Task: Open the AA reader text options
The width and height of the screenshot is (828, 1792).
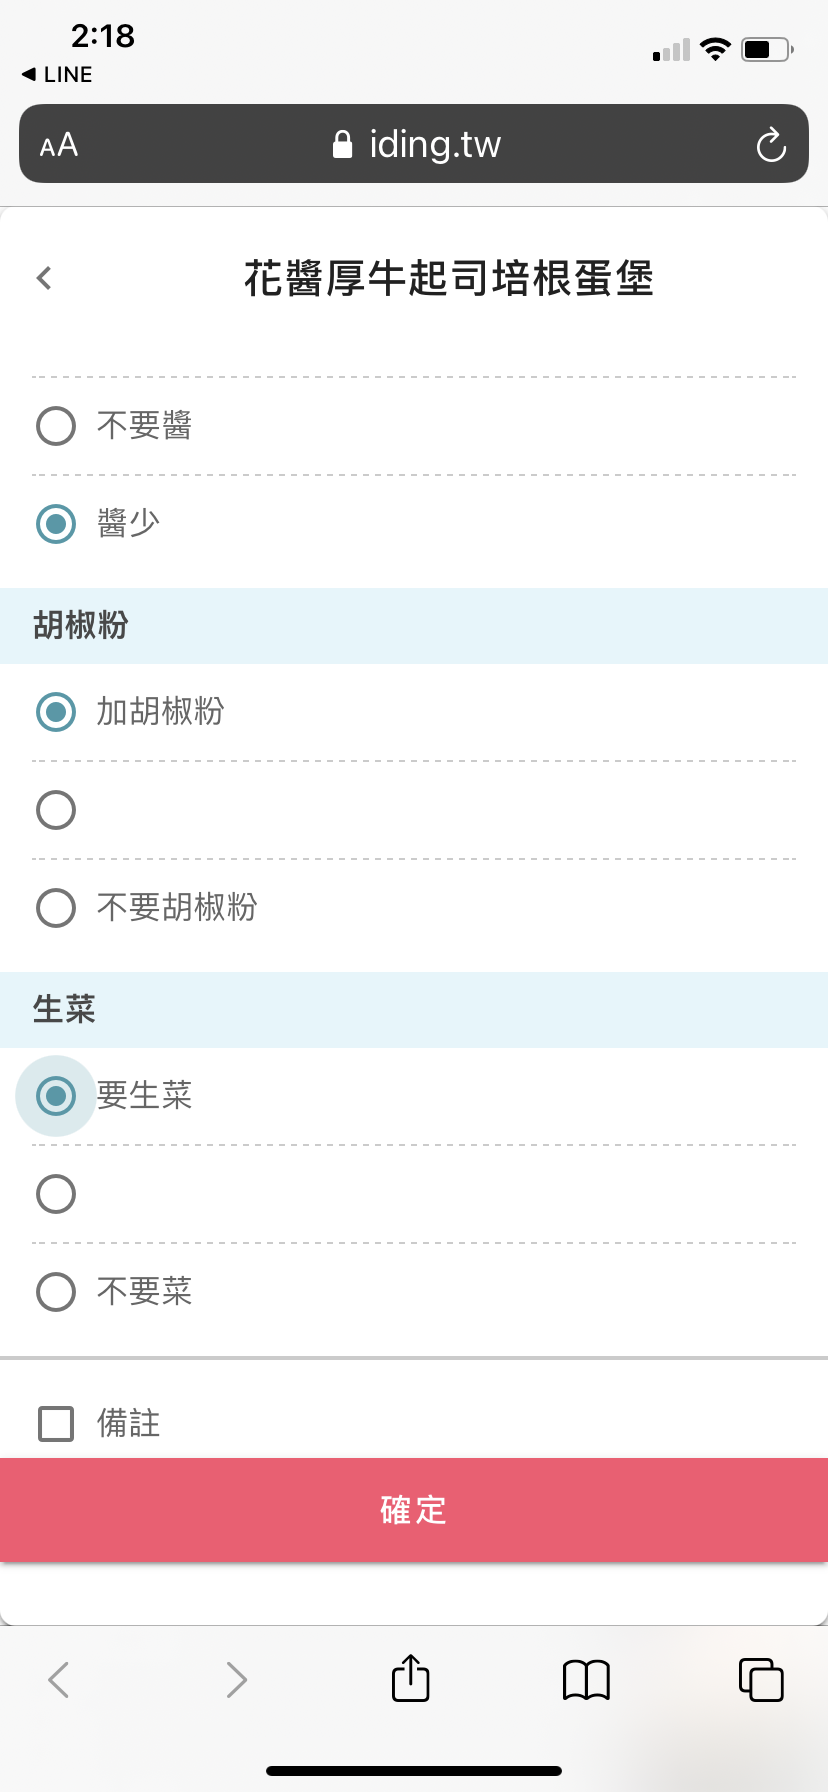Action: coord(59,145)
